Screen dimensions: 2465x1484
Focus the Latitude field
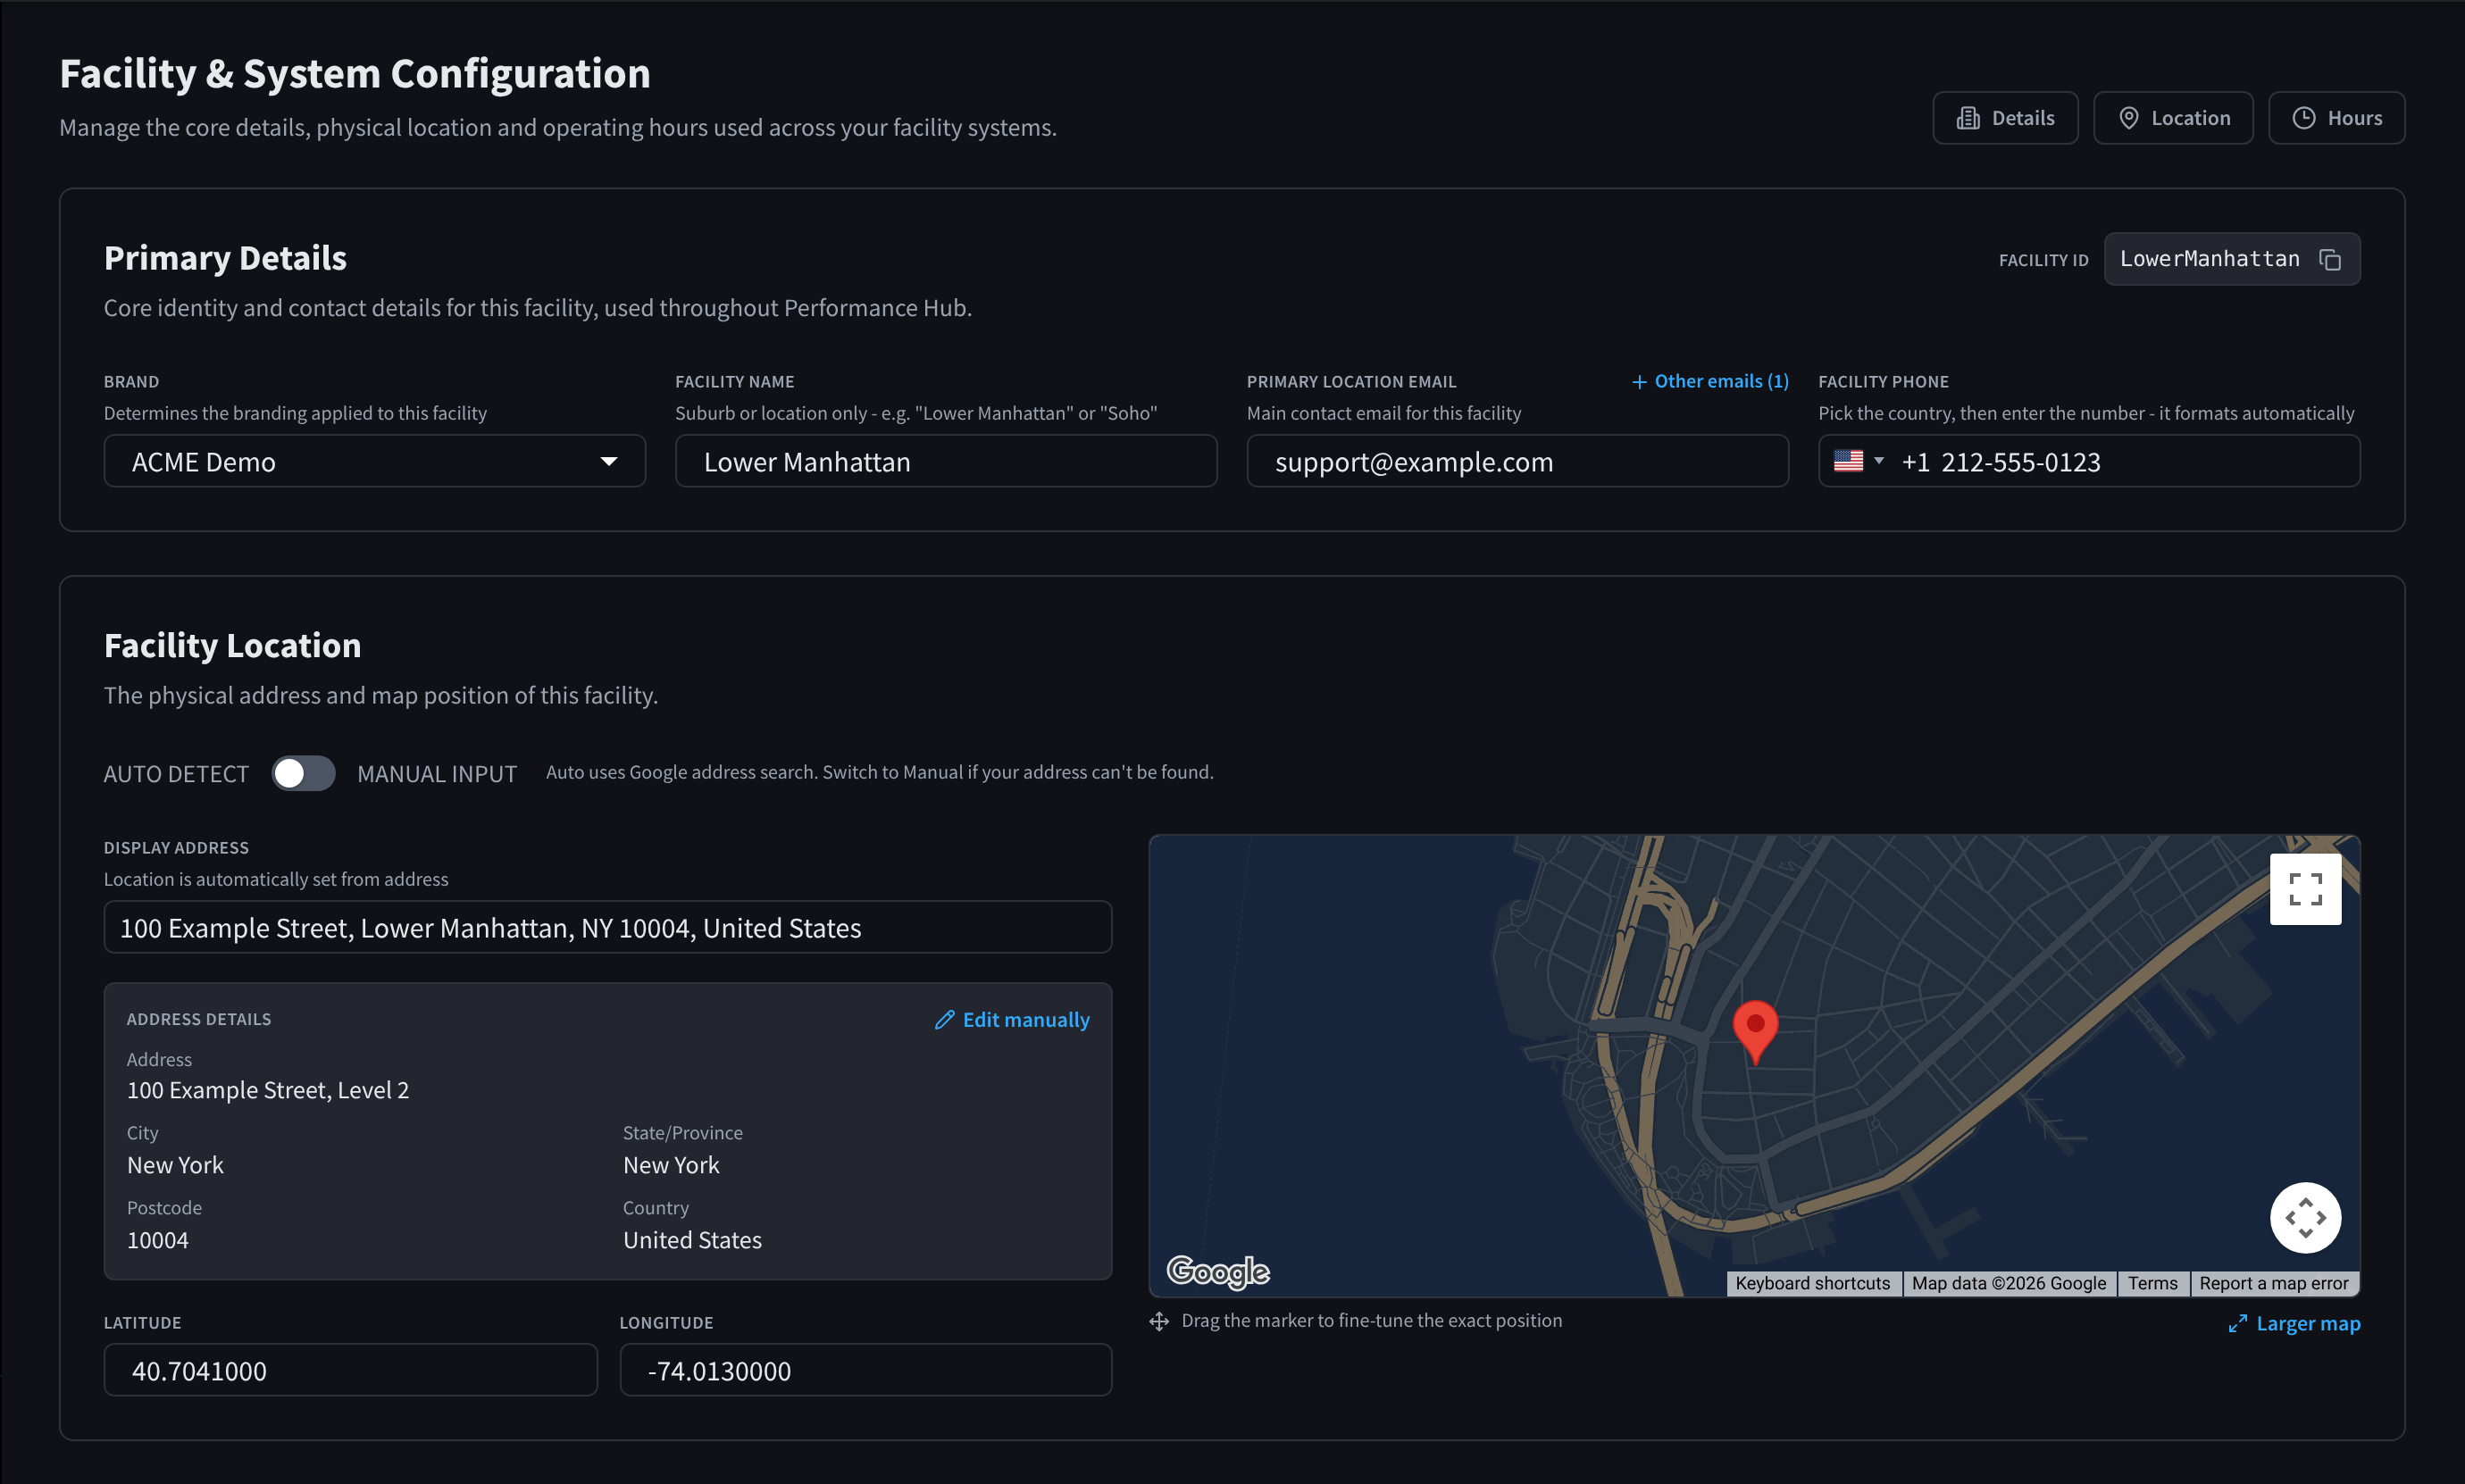coord(350,1369)
